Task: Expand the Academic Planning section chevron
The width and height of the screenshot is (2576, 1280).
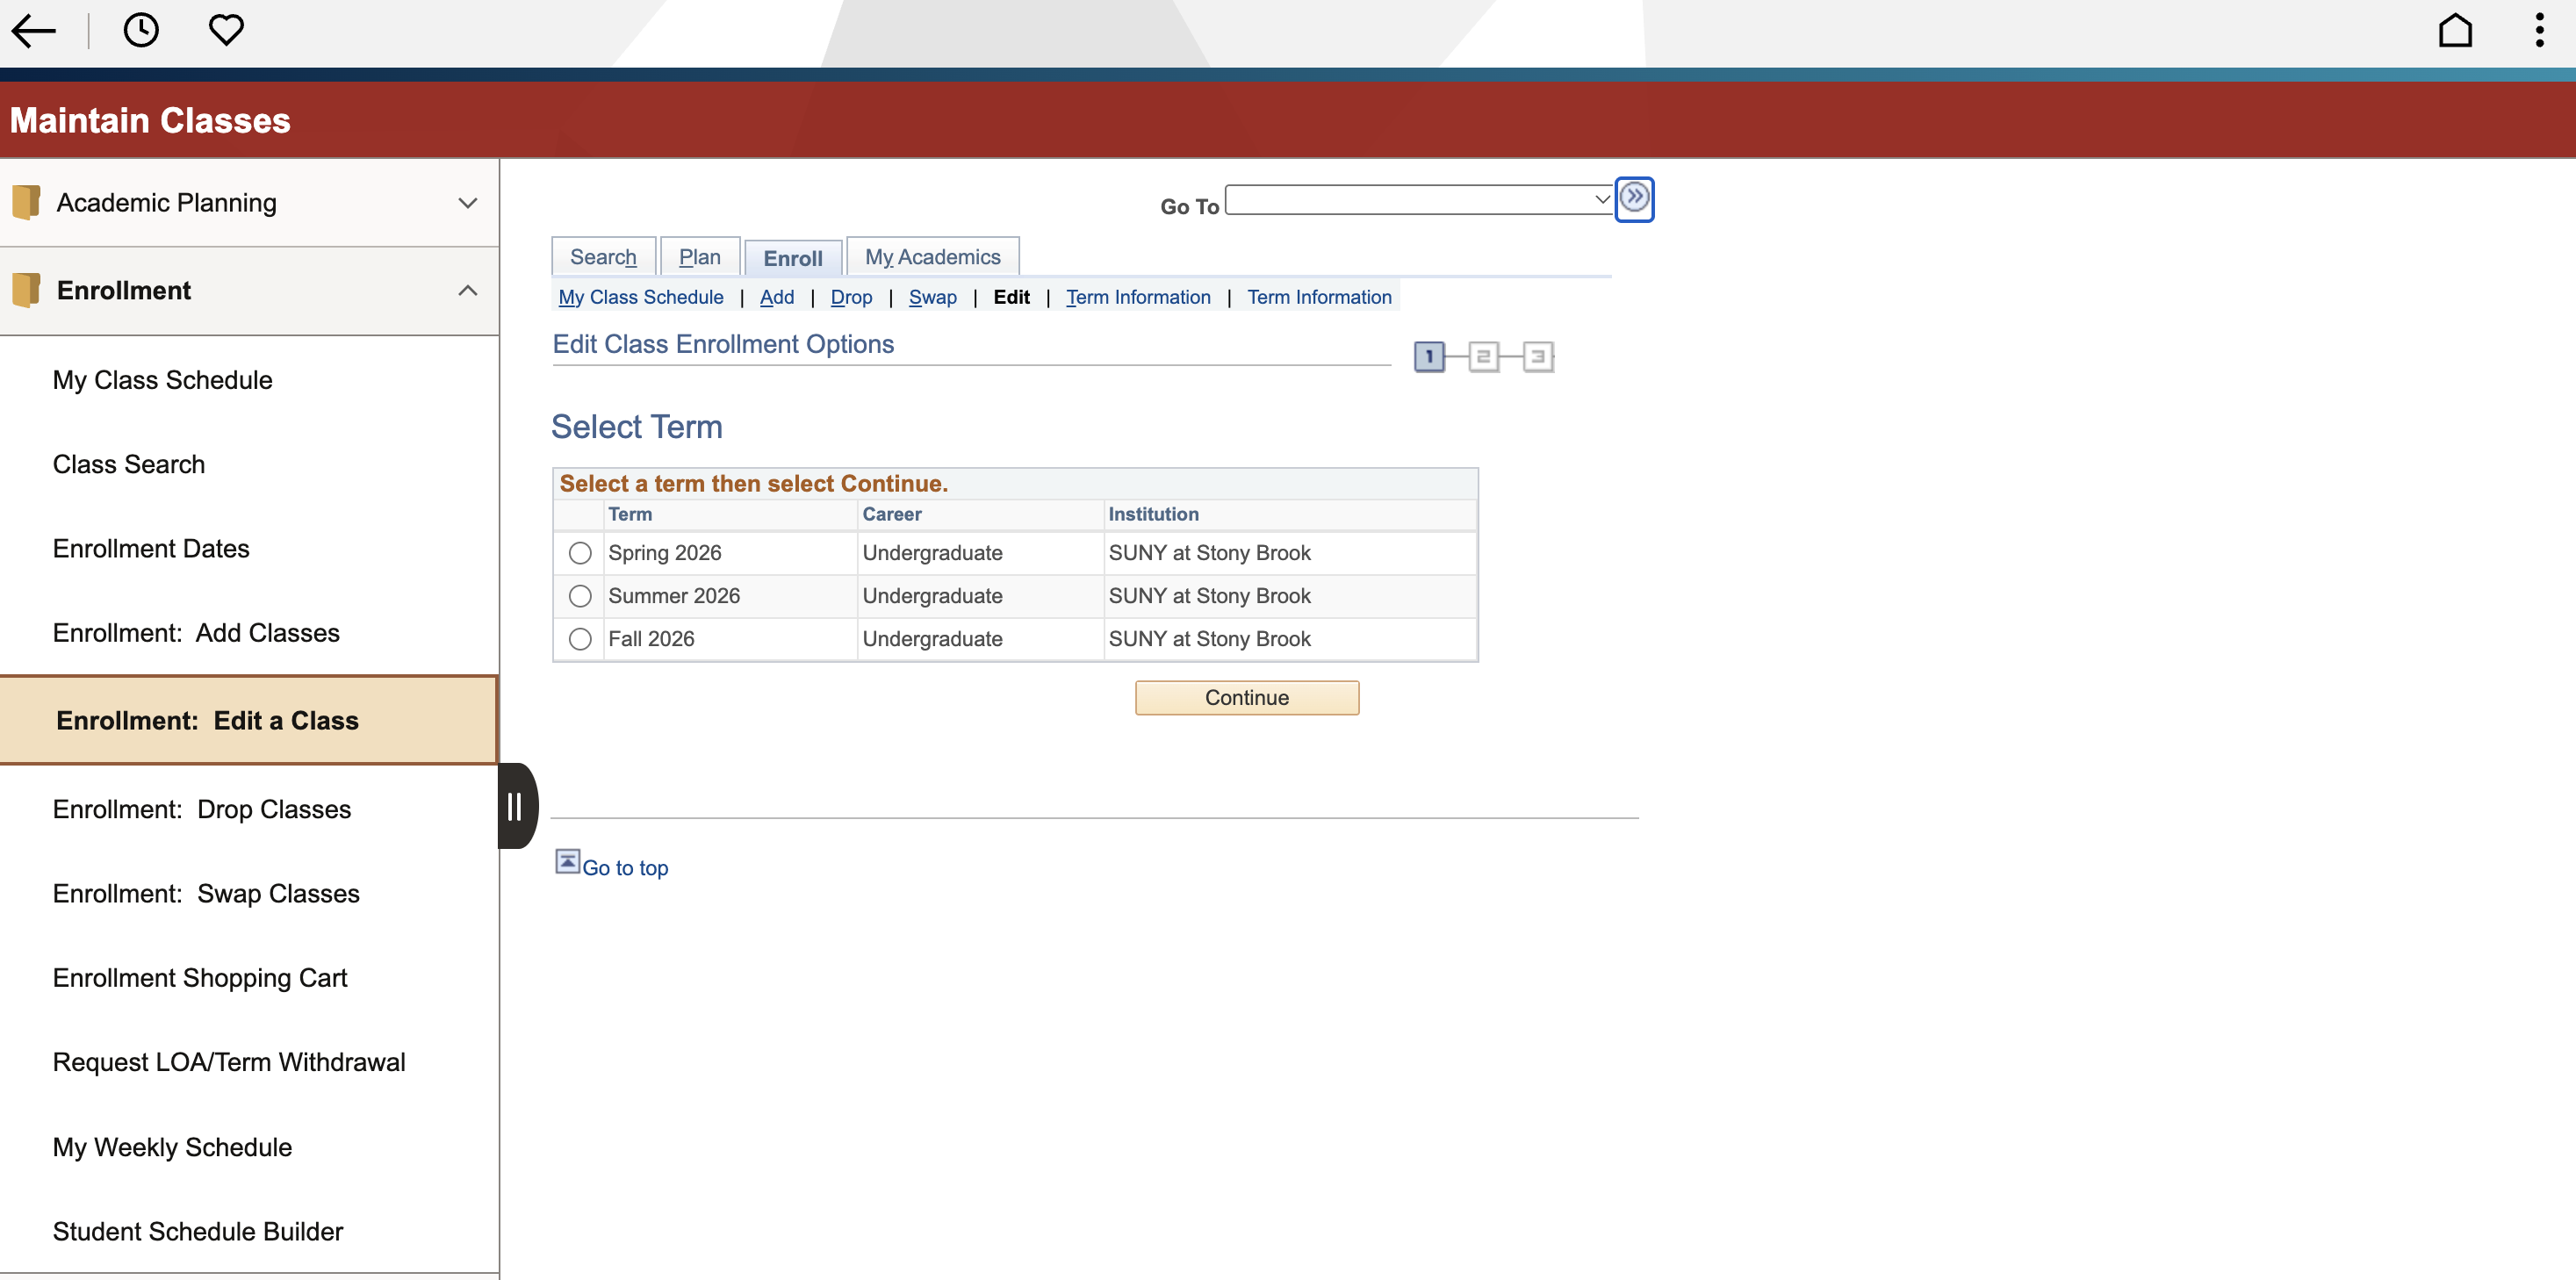Action: 467,203
